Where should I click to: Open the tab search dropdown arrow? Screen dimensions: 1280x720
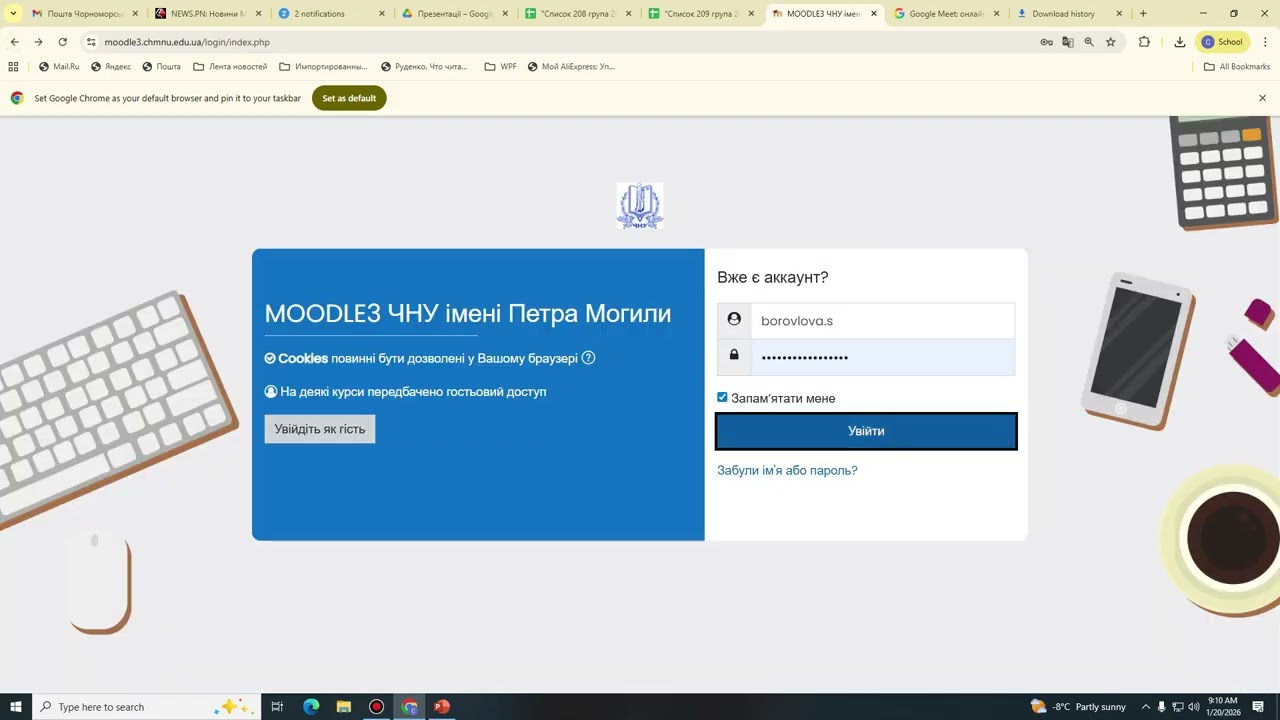pos(13,14)
